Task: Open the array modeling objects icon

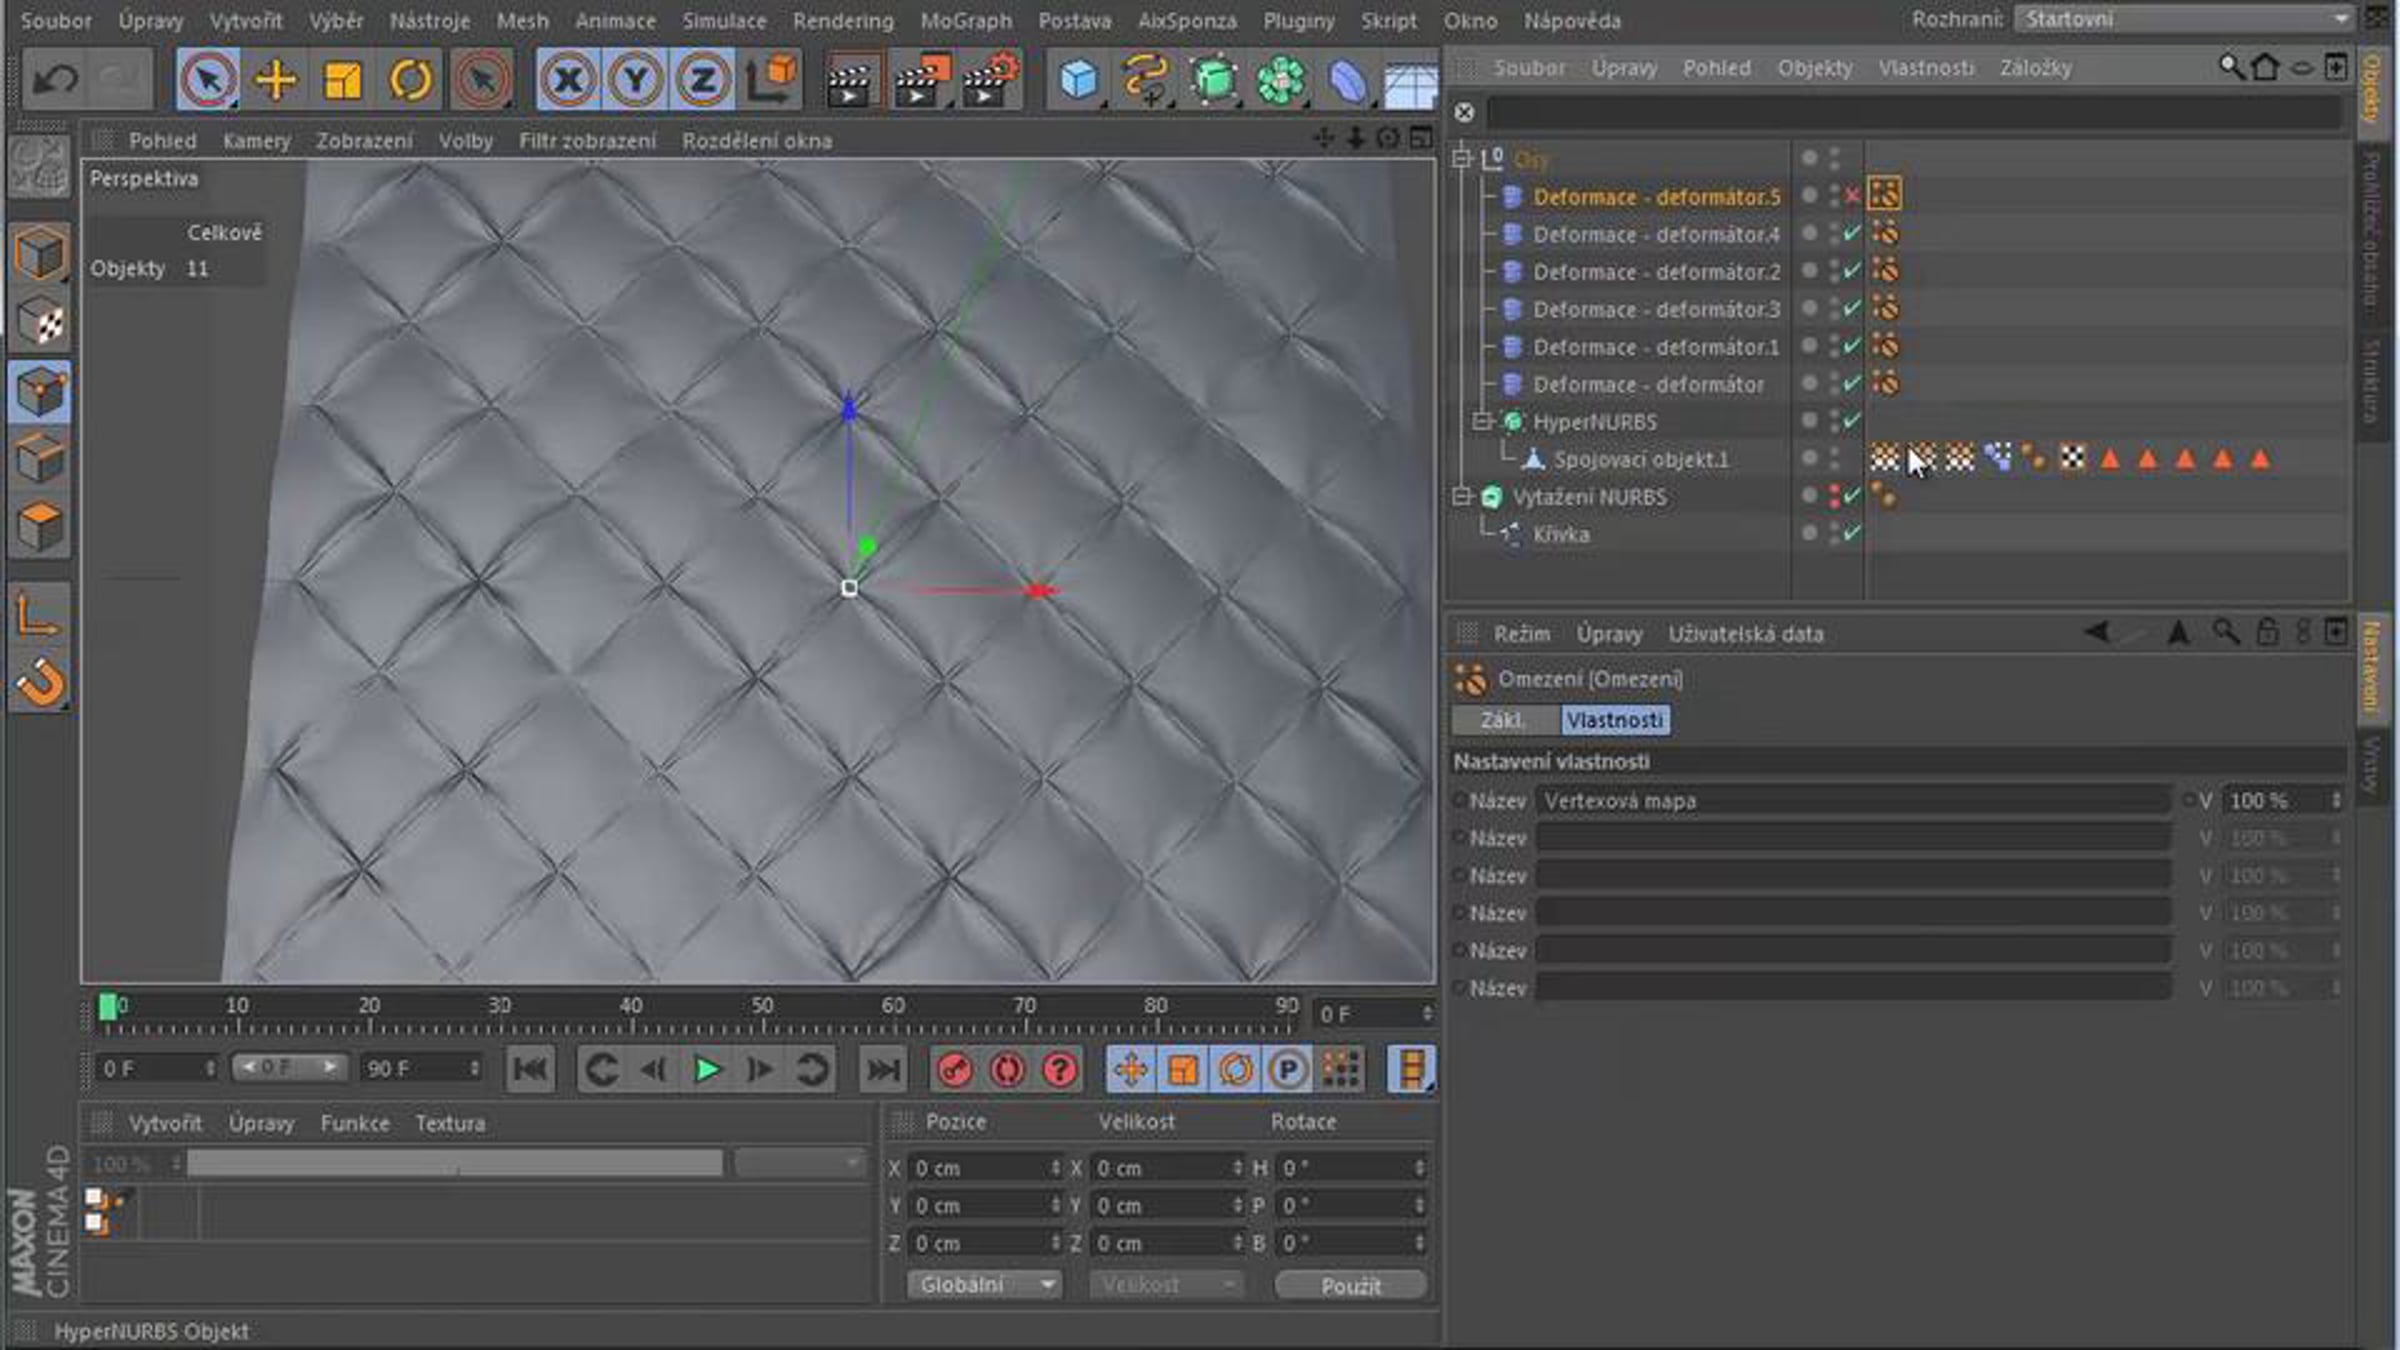Action: coord(1281,80)
